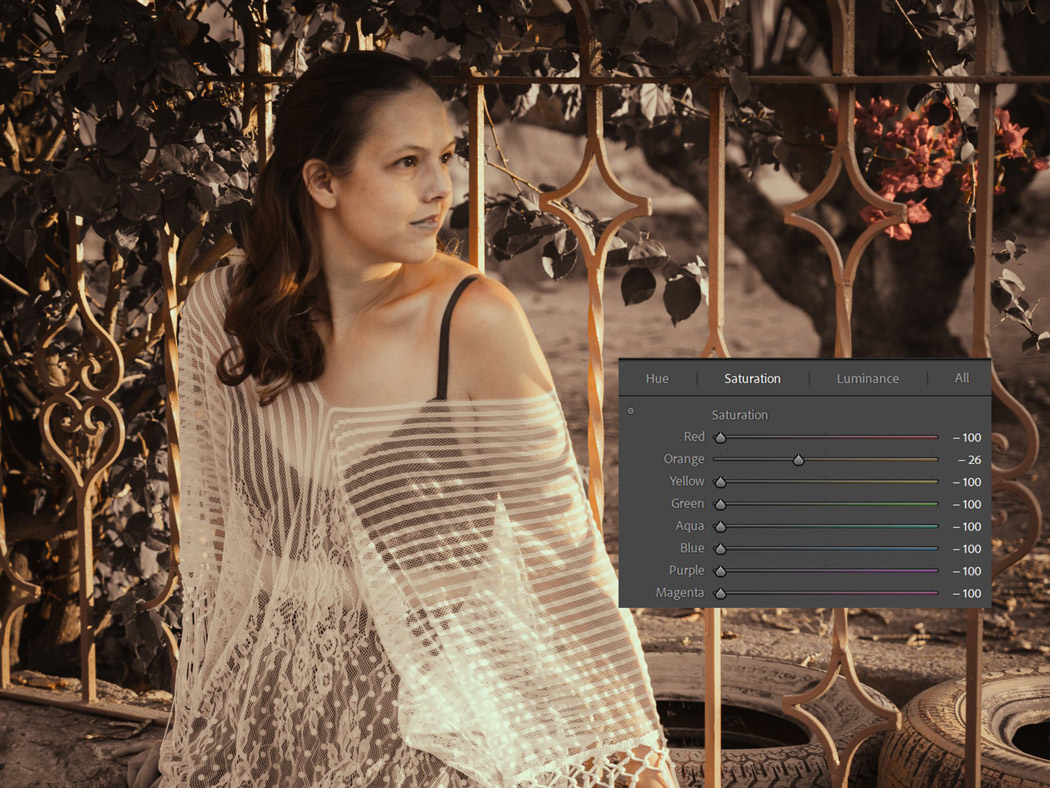Switch to the Hue tab
Viewport: 1050px width, 788px height.
(657, 378)
